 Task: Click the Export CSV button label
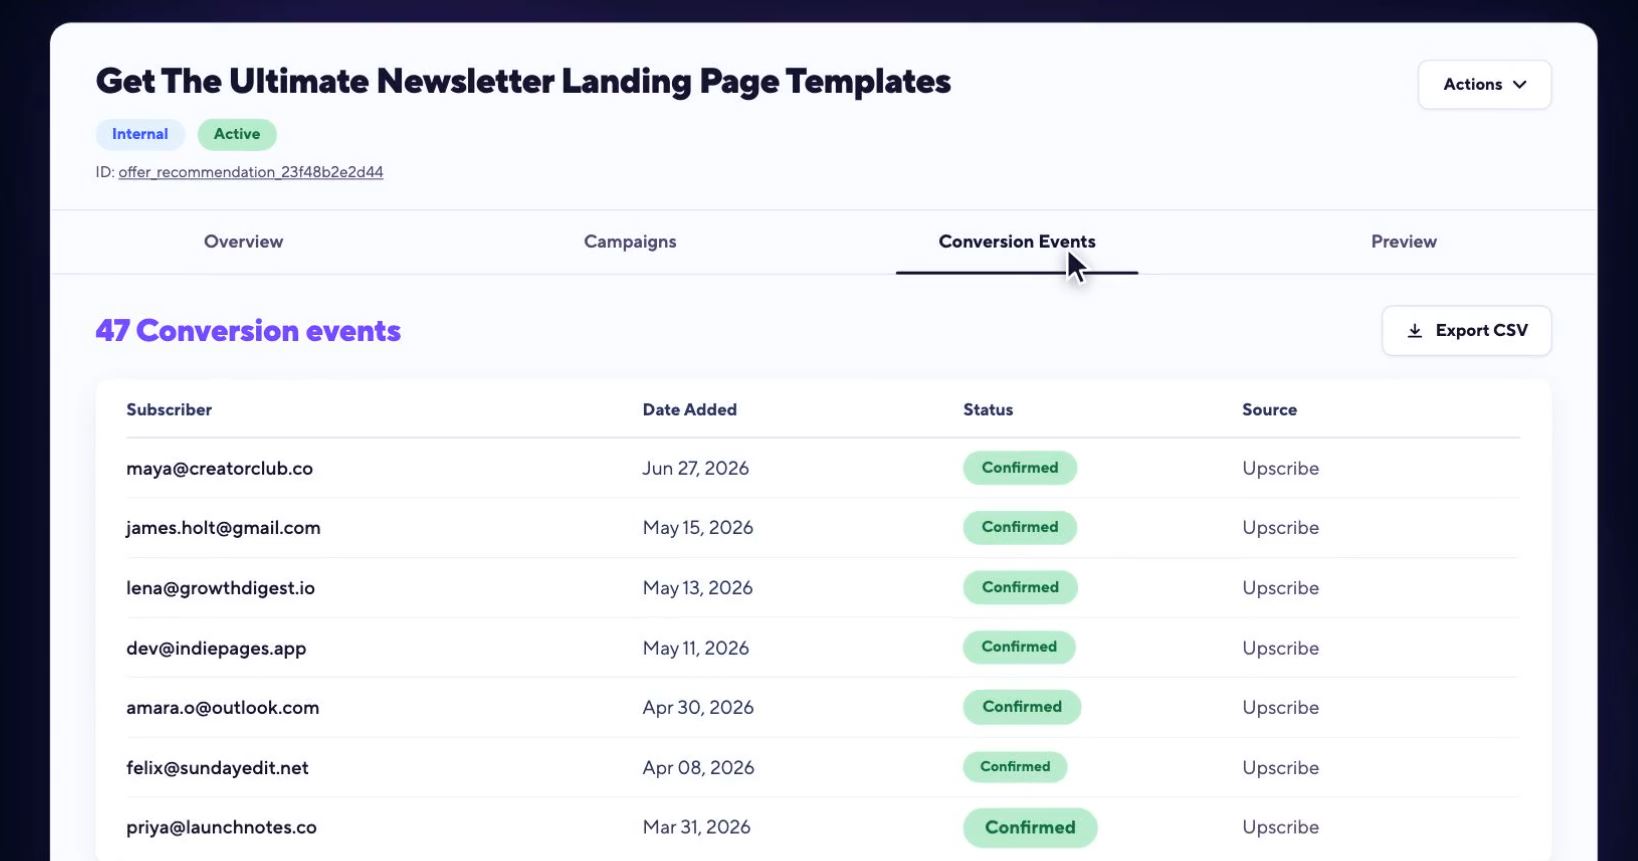point(1481,331)
